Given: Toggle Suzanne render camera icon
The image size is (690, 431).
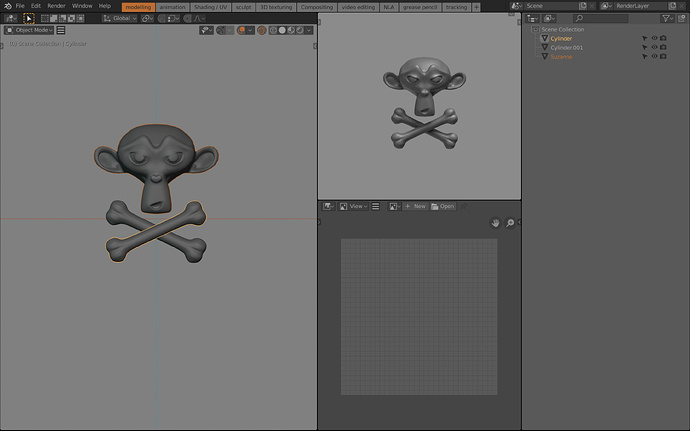Looking at the screenshot, I should [663, 56].
